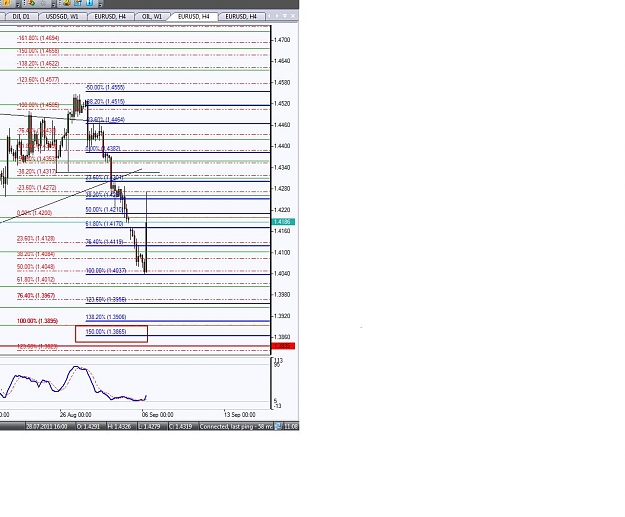The width and height of the screenshot is (625, 517).
Task: Click the 1.4700 price axis label
Action: pos(282,40)
